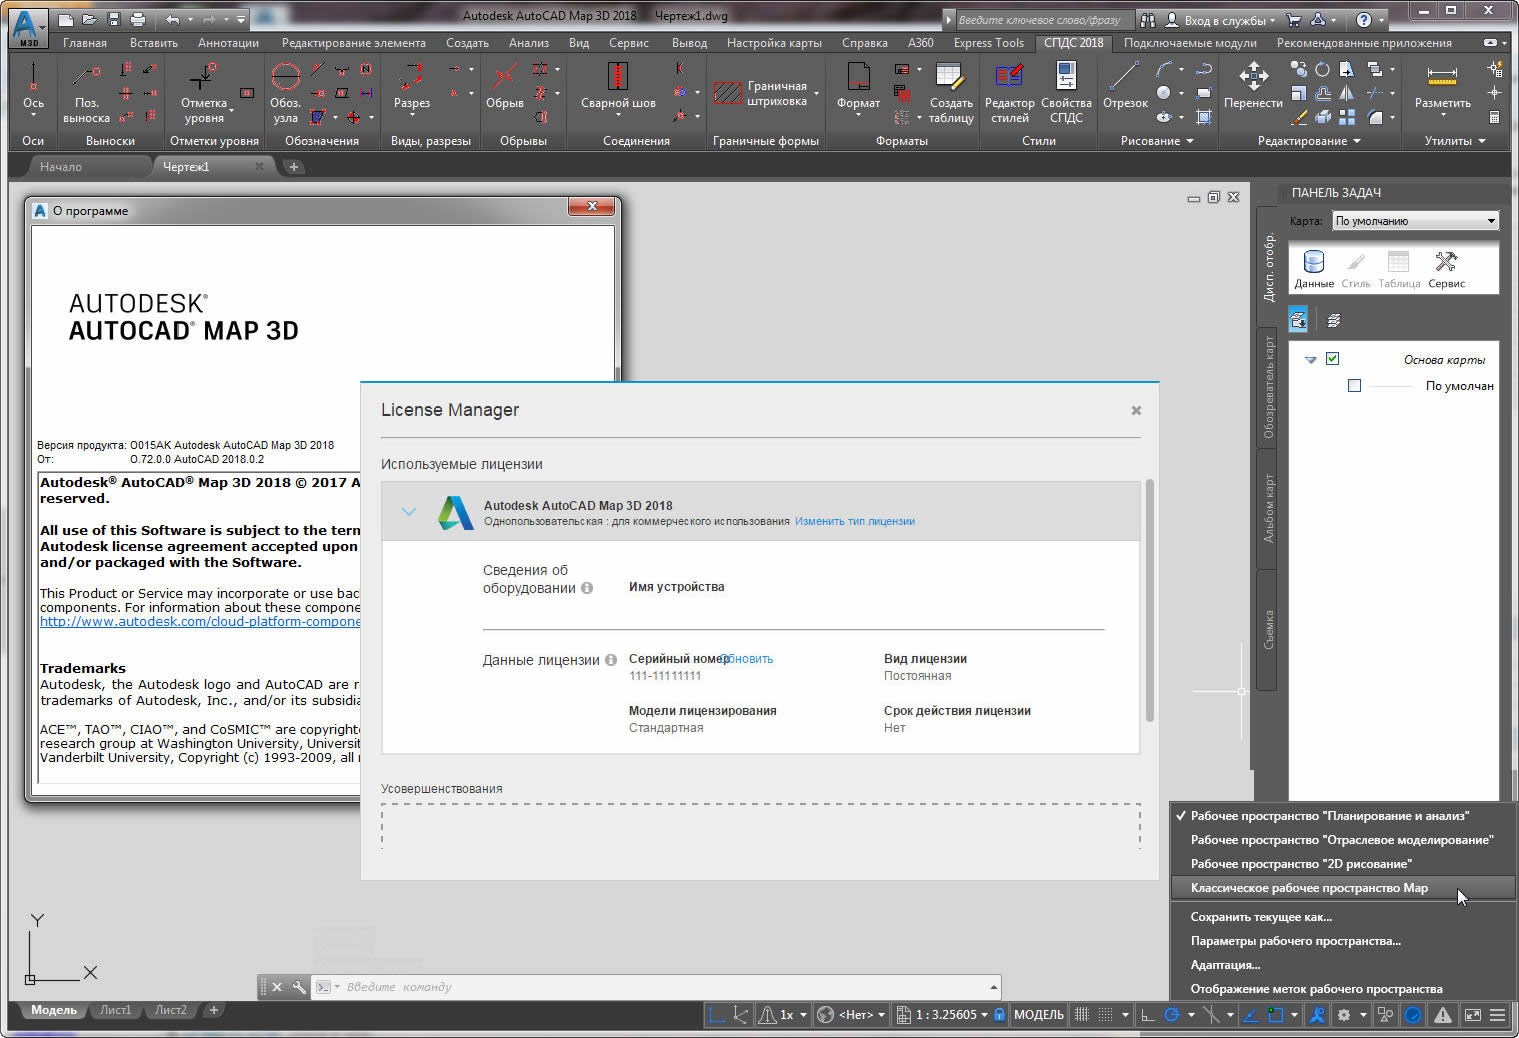Click the Save icon in quick access toolbar

[x=113, y=19]
